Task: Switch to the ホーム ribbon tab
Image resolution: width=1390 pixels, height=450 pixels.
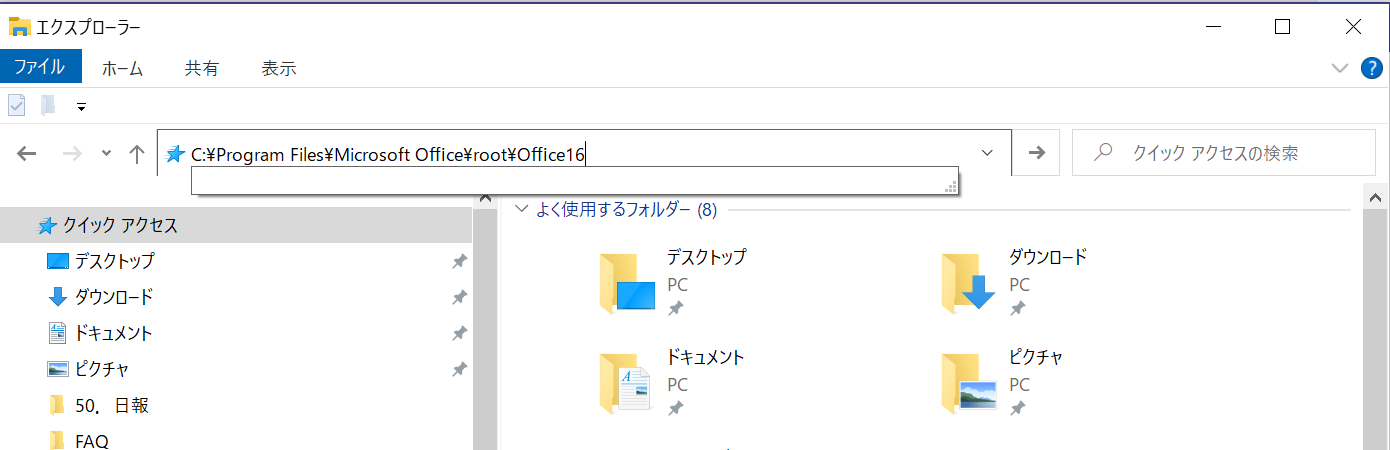Action: pyautogui.click(x=122, y=68)
